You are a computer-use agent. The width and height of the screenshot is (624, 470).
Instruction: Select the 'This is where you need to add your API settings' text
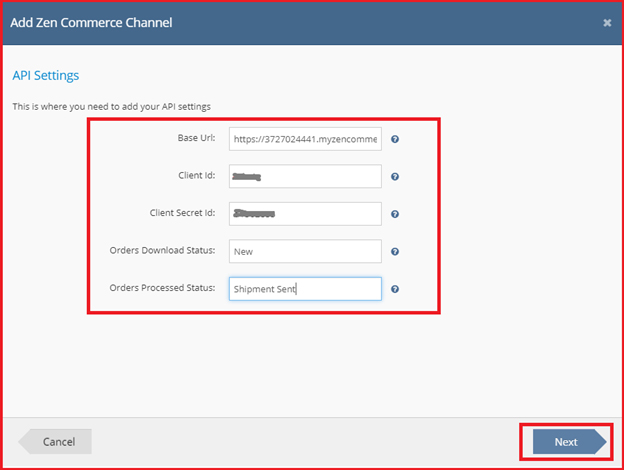coord(111,107)
